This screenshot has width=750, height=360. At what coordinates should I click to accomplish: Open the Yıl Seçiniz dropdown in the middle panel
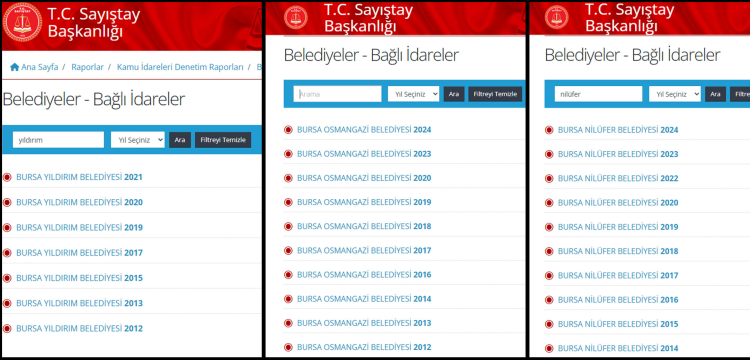(413, 94)
